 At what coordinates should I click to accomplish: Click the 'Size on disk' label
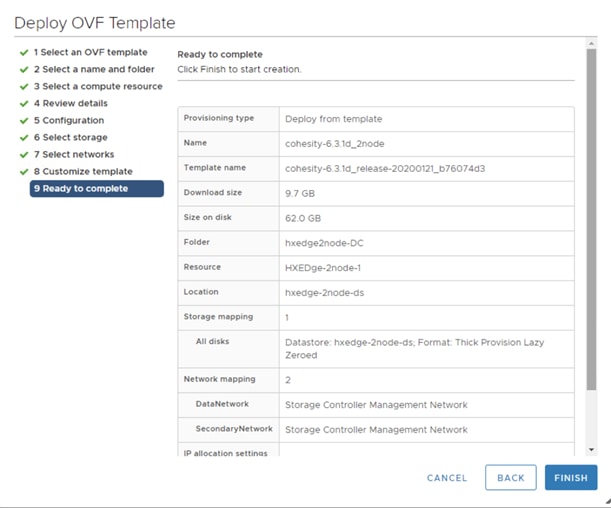208,217
